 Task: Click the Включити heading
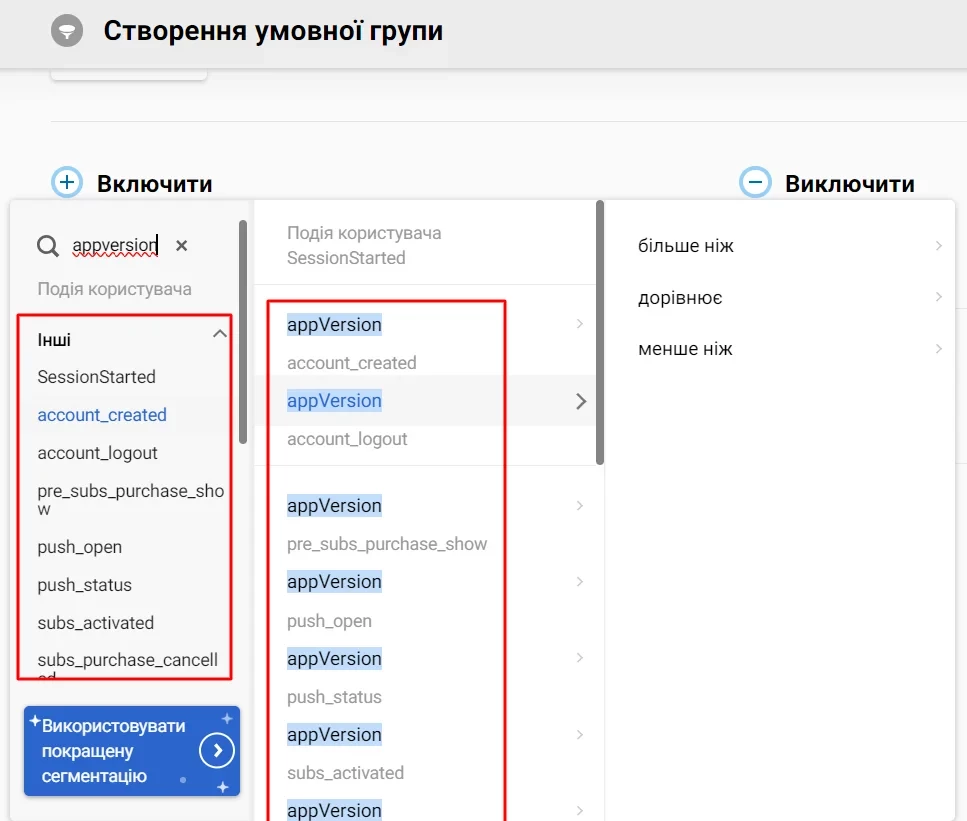coord(154,184)
